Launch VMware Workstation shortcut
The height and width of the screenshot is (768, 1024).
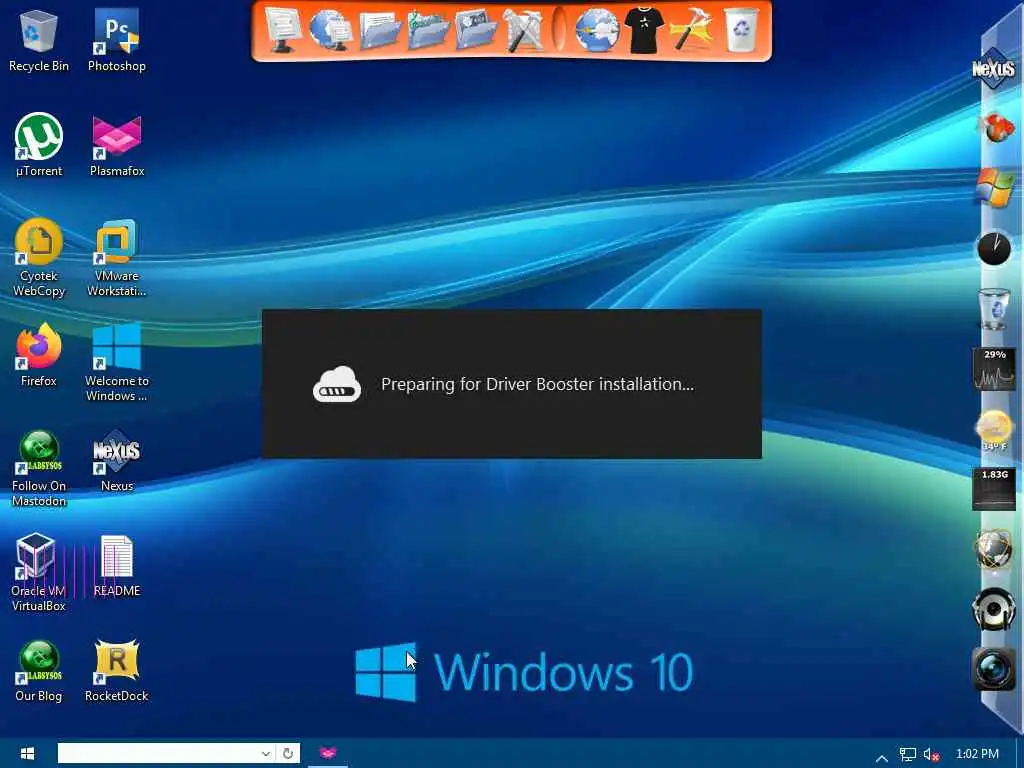click(117, 257)
